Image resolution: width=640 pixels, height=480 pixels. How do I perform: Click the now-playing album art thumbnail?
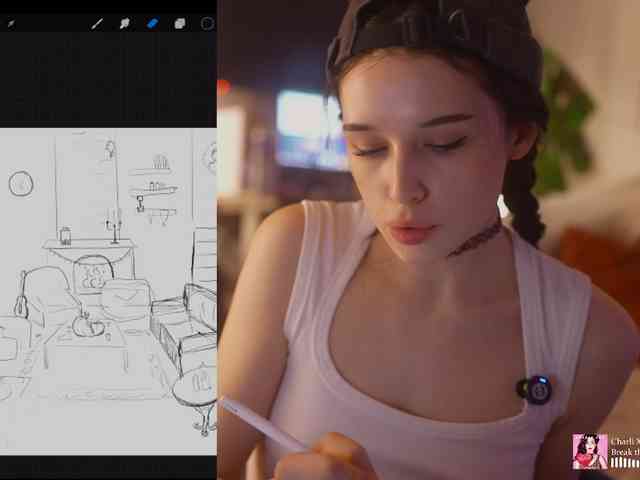589,451
